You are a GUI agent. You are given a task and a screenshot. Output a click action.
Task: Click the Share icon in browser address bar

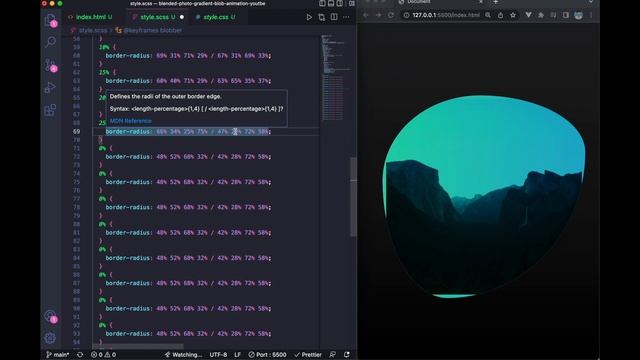pyautogui.click(x=500, y=15)
